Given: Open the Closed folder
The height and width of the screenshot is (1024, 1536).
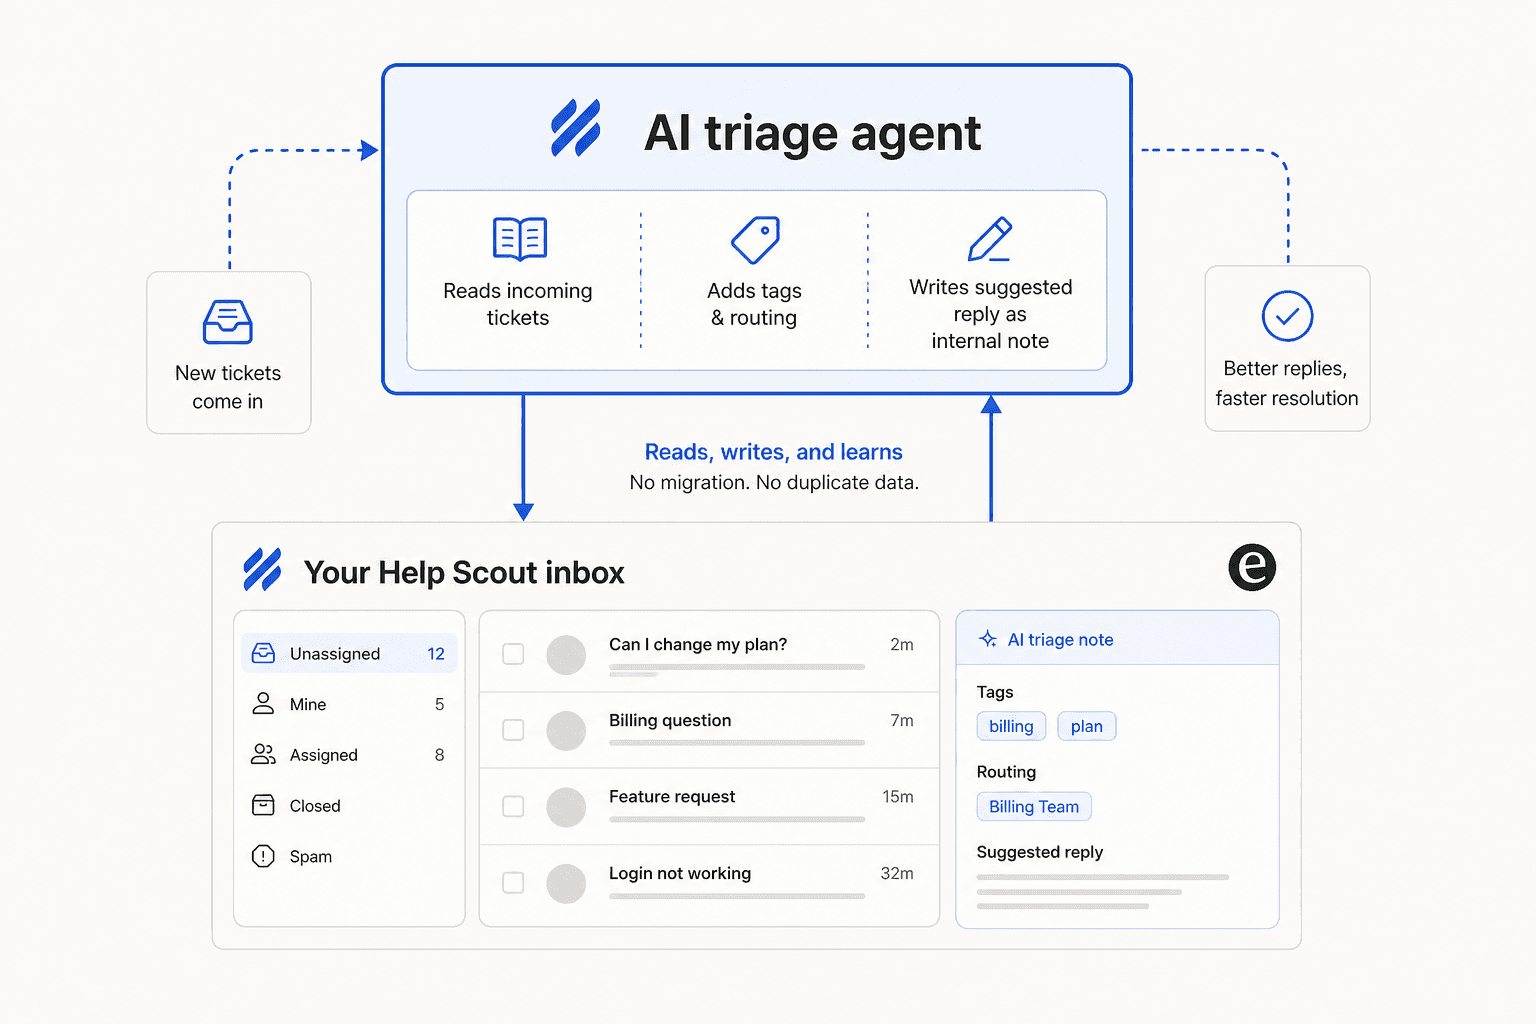Looking at the screenshot, I should pyautogui.click(x=349, y=805).
